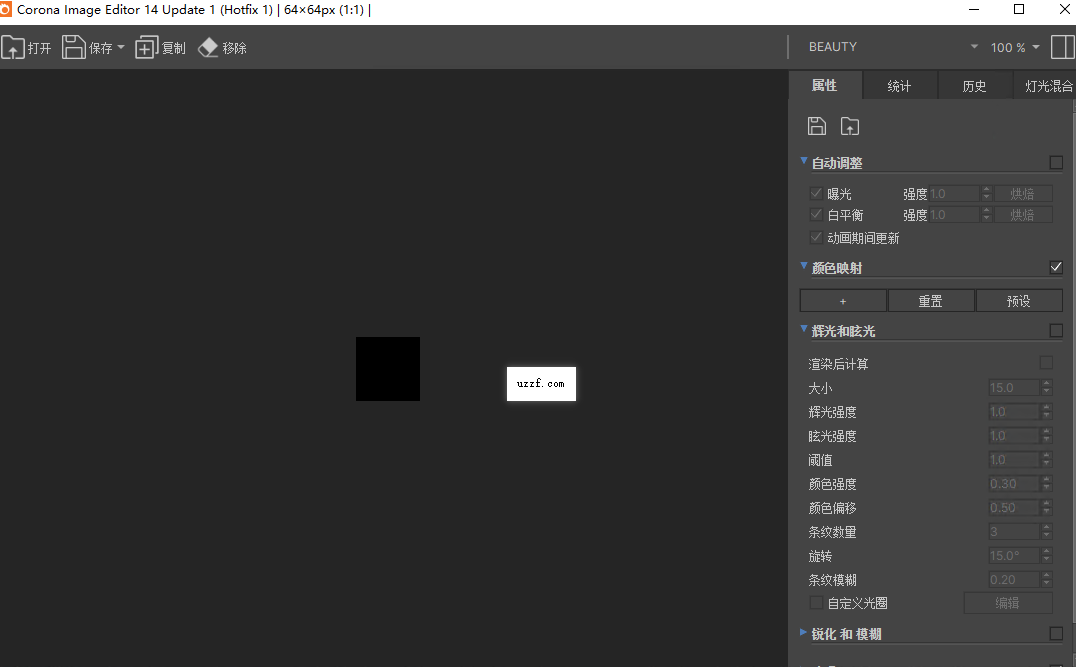1076x667 pixels.
Task: Click the load-preset folder icon in Properties panel
Action: (x=849, y=126)
